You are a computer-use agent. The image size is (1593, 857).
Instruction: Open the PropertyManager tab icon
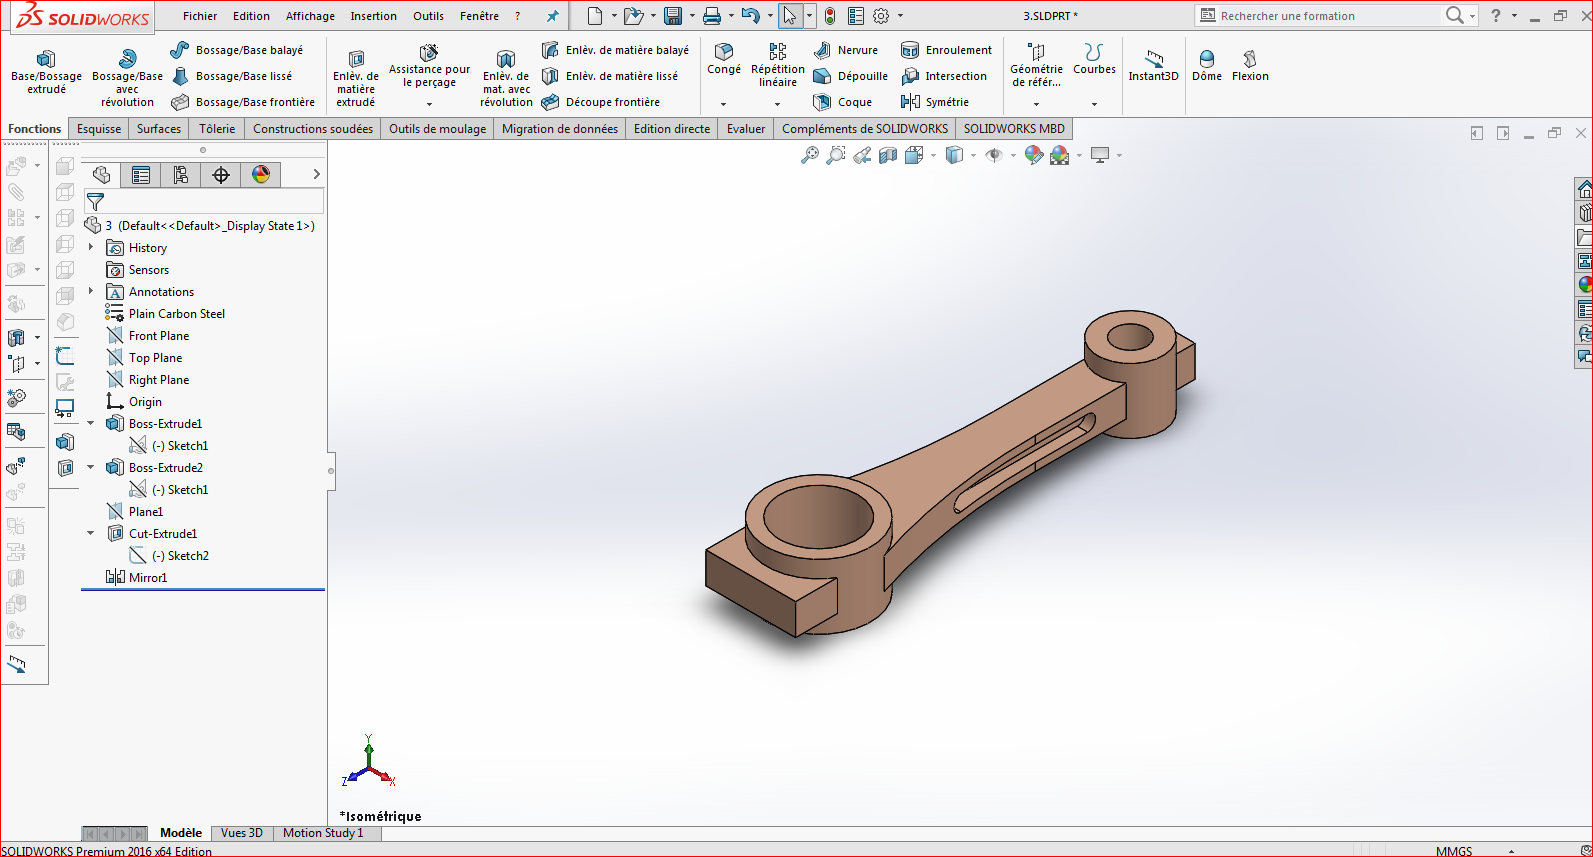[141, 175]
